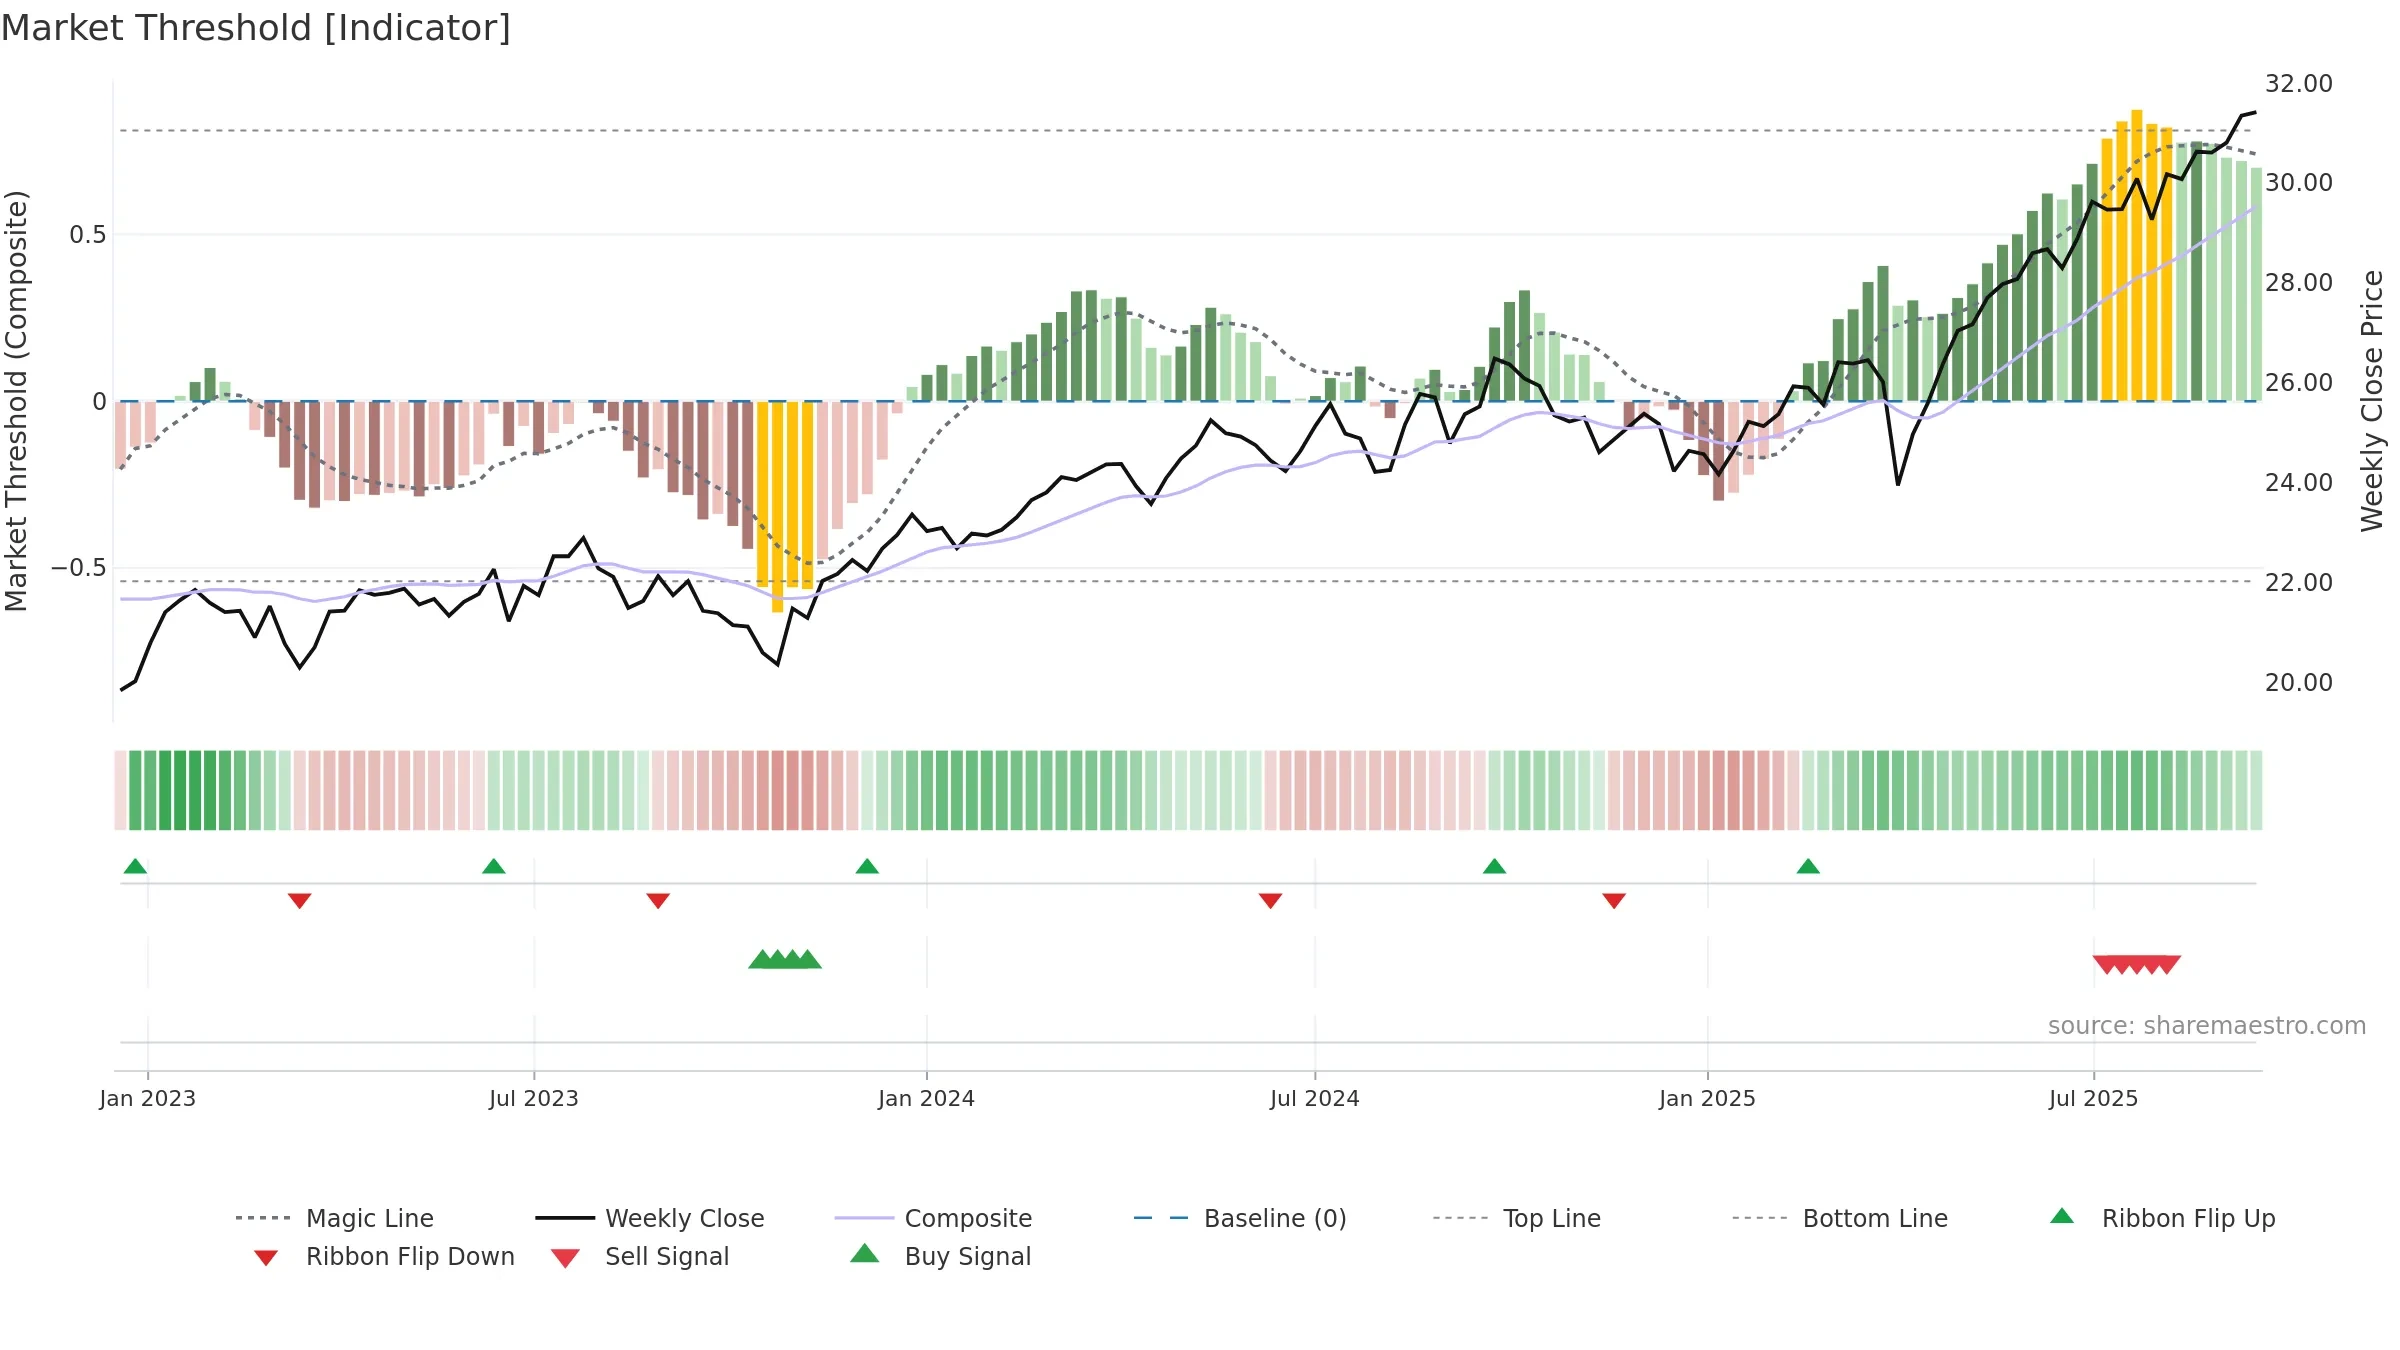The width and height of the screenshot is (2400, 1350).
Task: Click the Jul 2025 axis label
Action: click(x=2093, y=1098)
